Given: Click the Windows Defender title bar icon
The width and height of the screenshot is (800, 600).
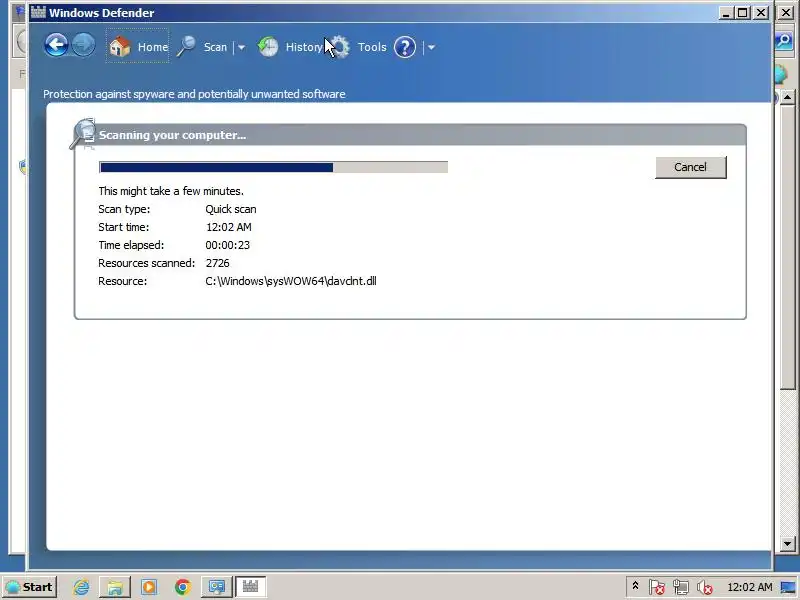Looking at the screenshot, I should 38,12.
